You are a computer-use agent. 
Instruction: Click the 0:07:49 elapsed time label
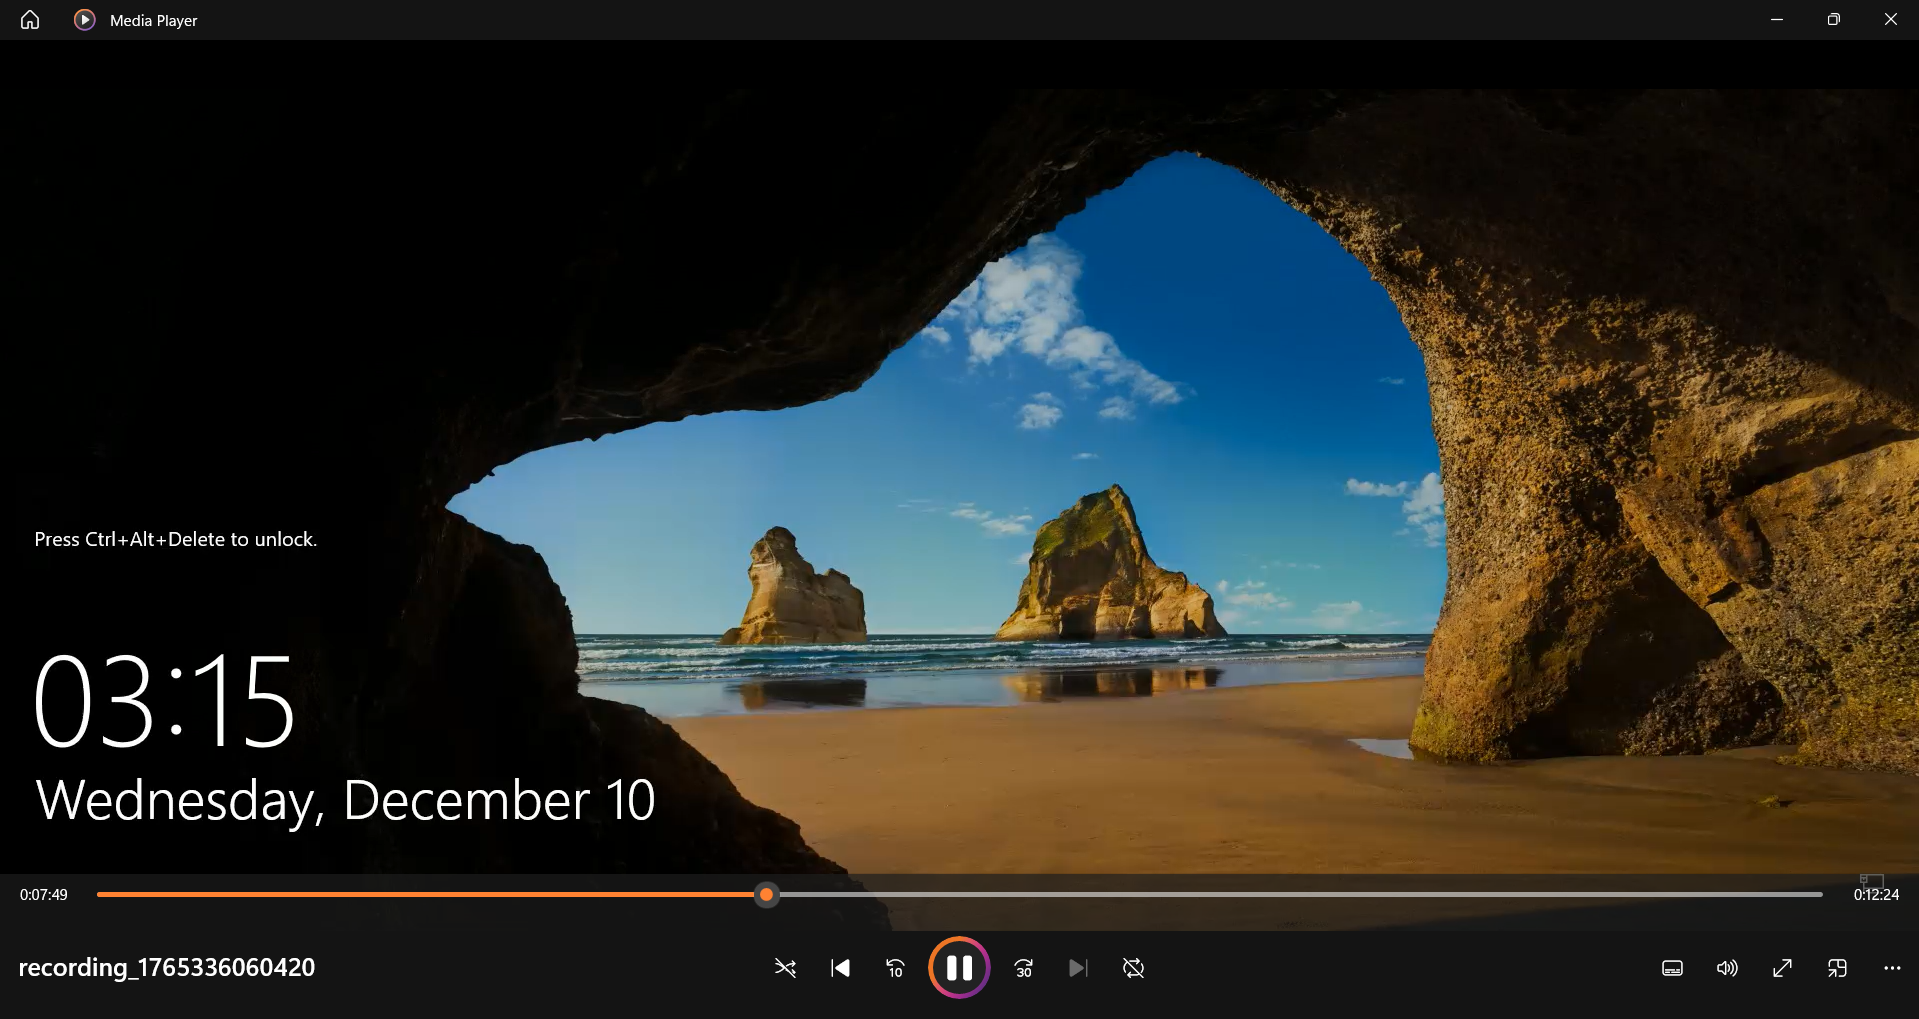pyautogui.click(x=44, y=895)
